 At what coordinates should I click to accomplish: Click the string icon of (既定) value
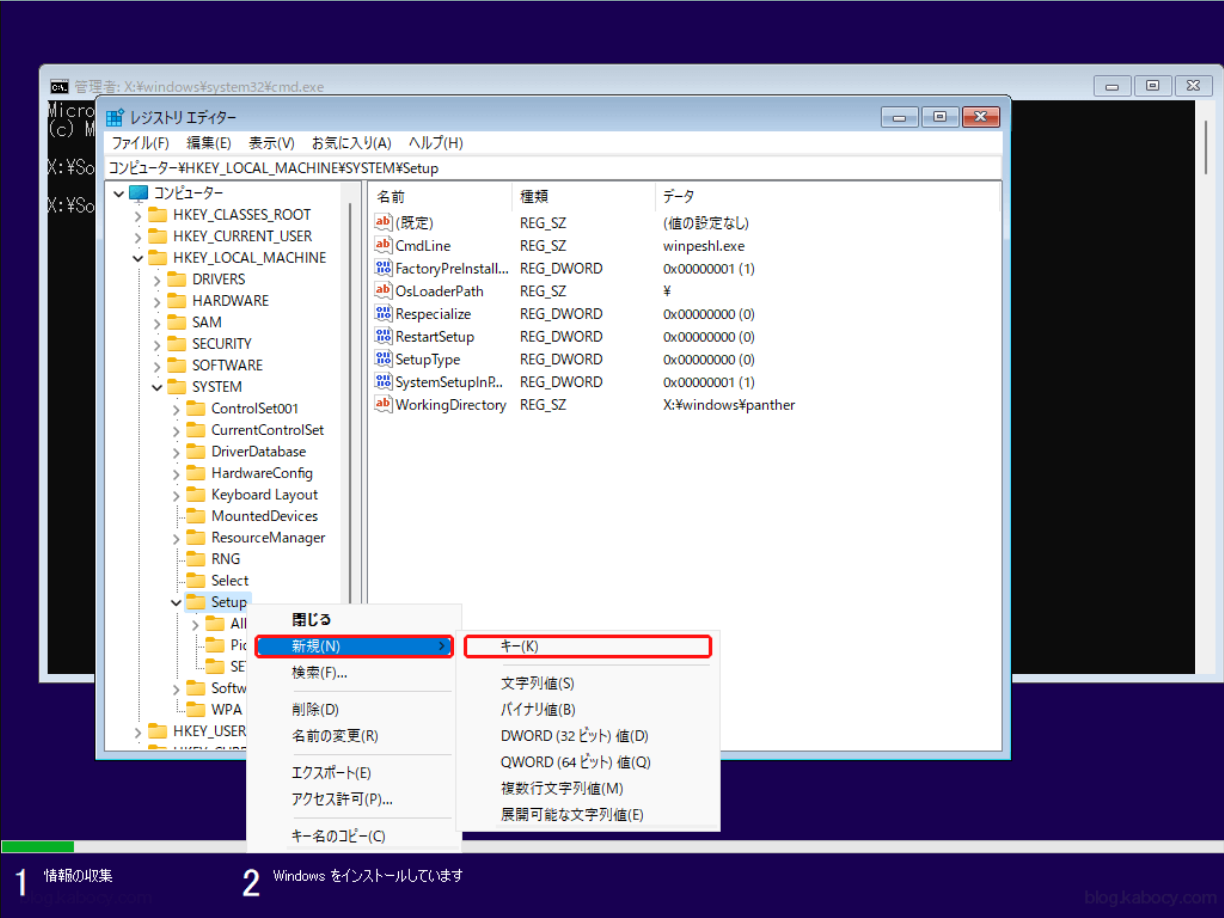point(383,222)
